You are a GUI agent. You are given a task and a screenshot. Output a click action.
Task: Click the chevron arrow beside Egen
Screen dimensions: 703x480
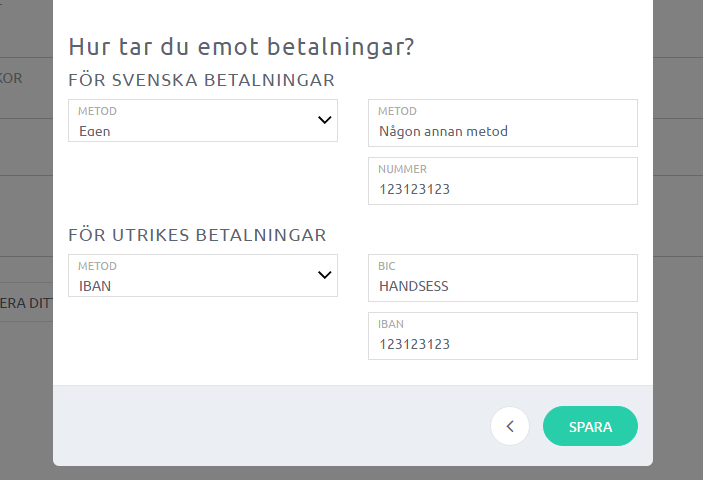(324, 120)
